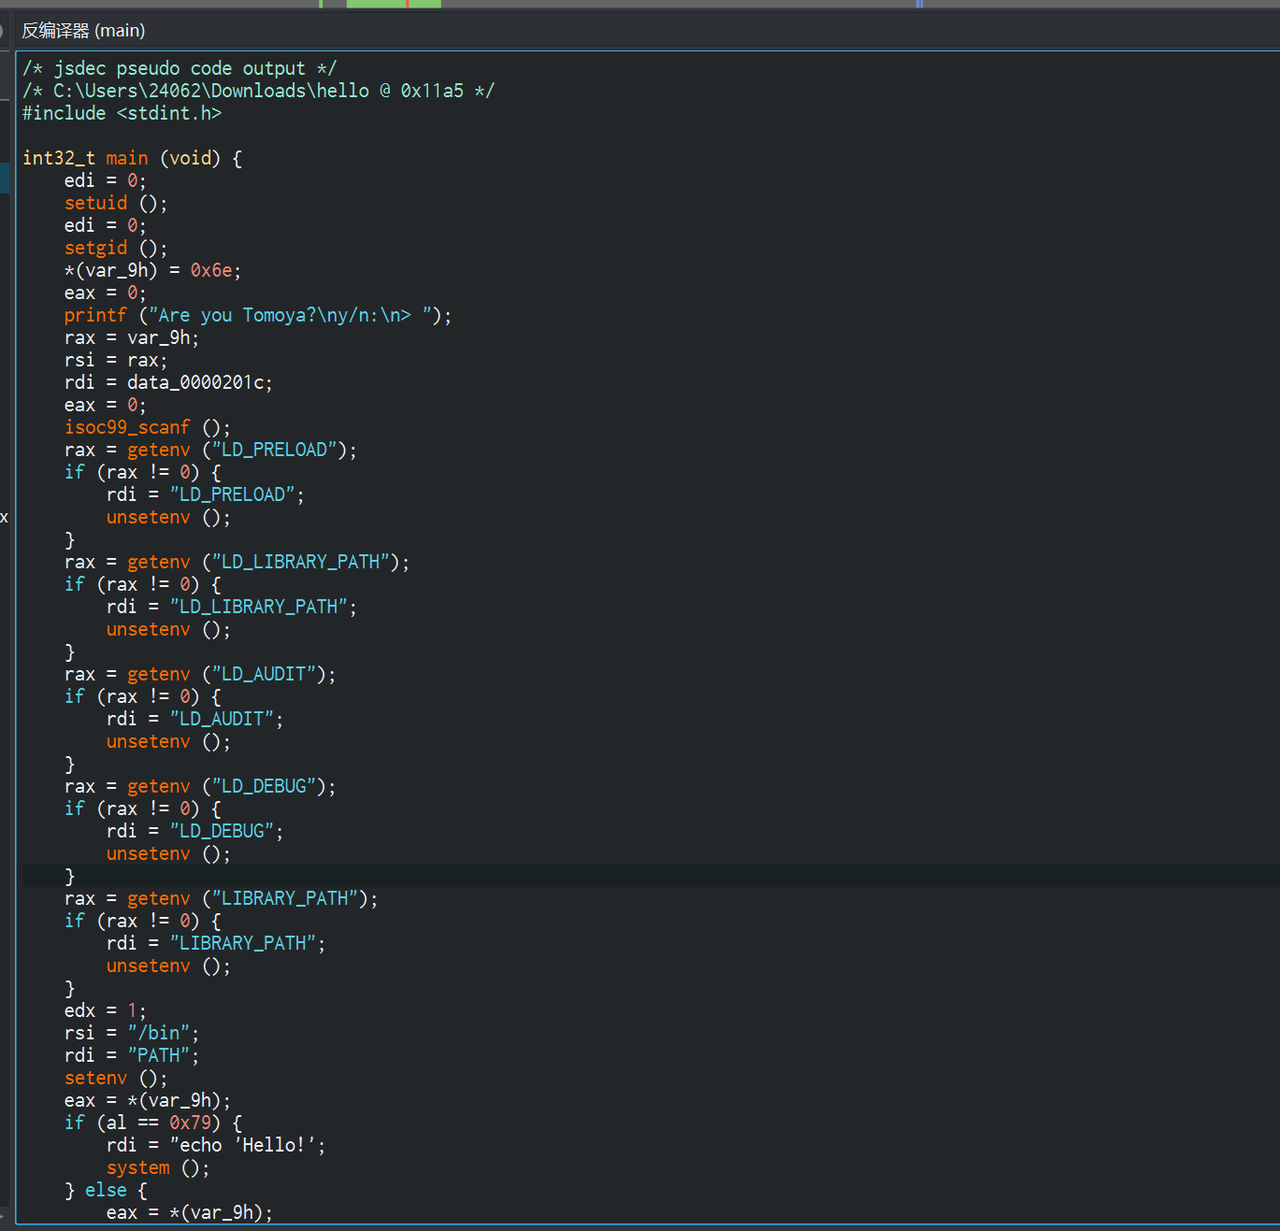This screenshot has height=1231, width=1280.
Task: Click the int32_t main (void) declaration
Action: pyautogui.click(x=132, y=158)
